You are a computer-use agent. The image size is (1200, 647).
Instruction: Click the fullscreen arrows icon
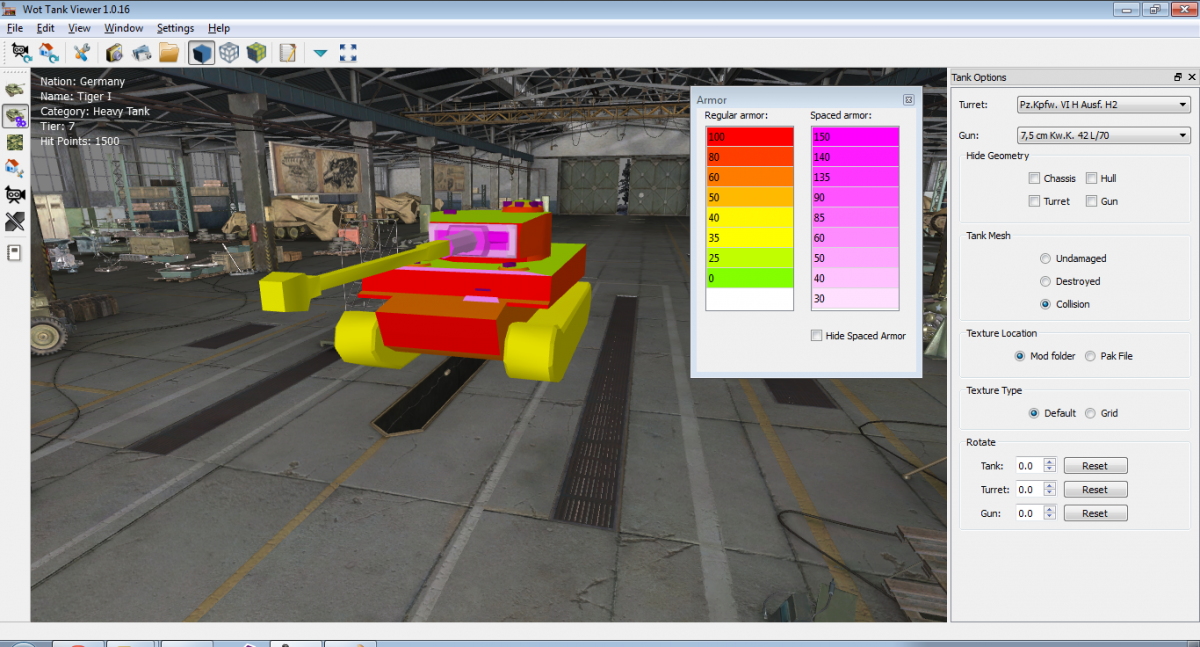click(x=348, y=52)
